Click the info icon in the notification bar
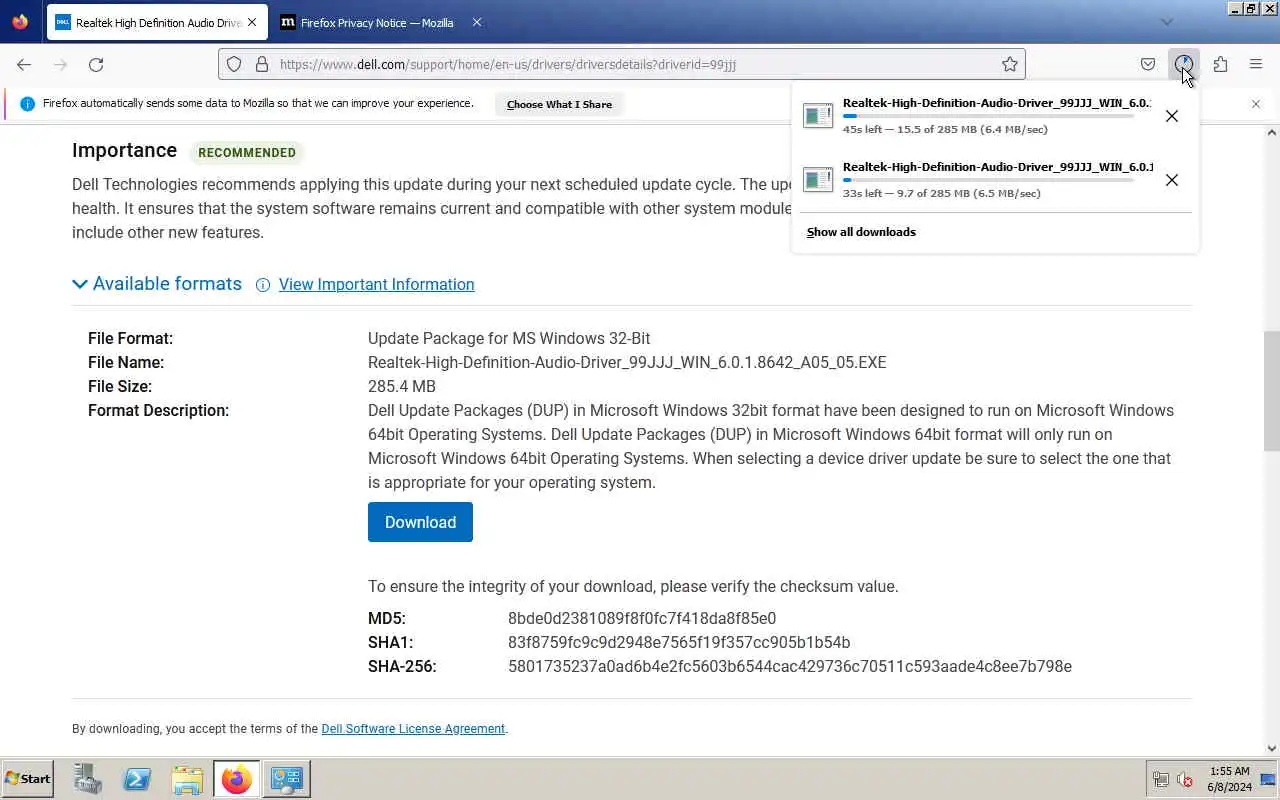 tap(27, 104)
